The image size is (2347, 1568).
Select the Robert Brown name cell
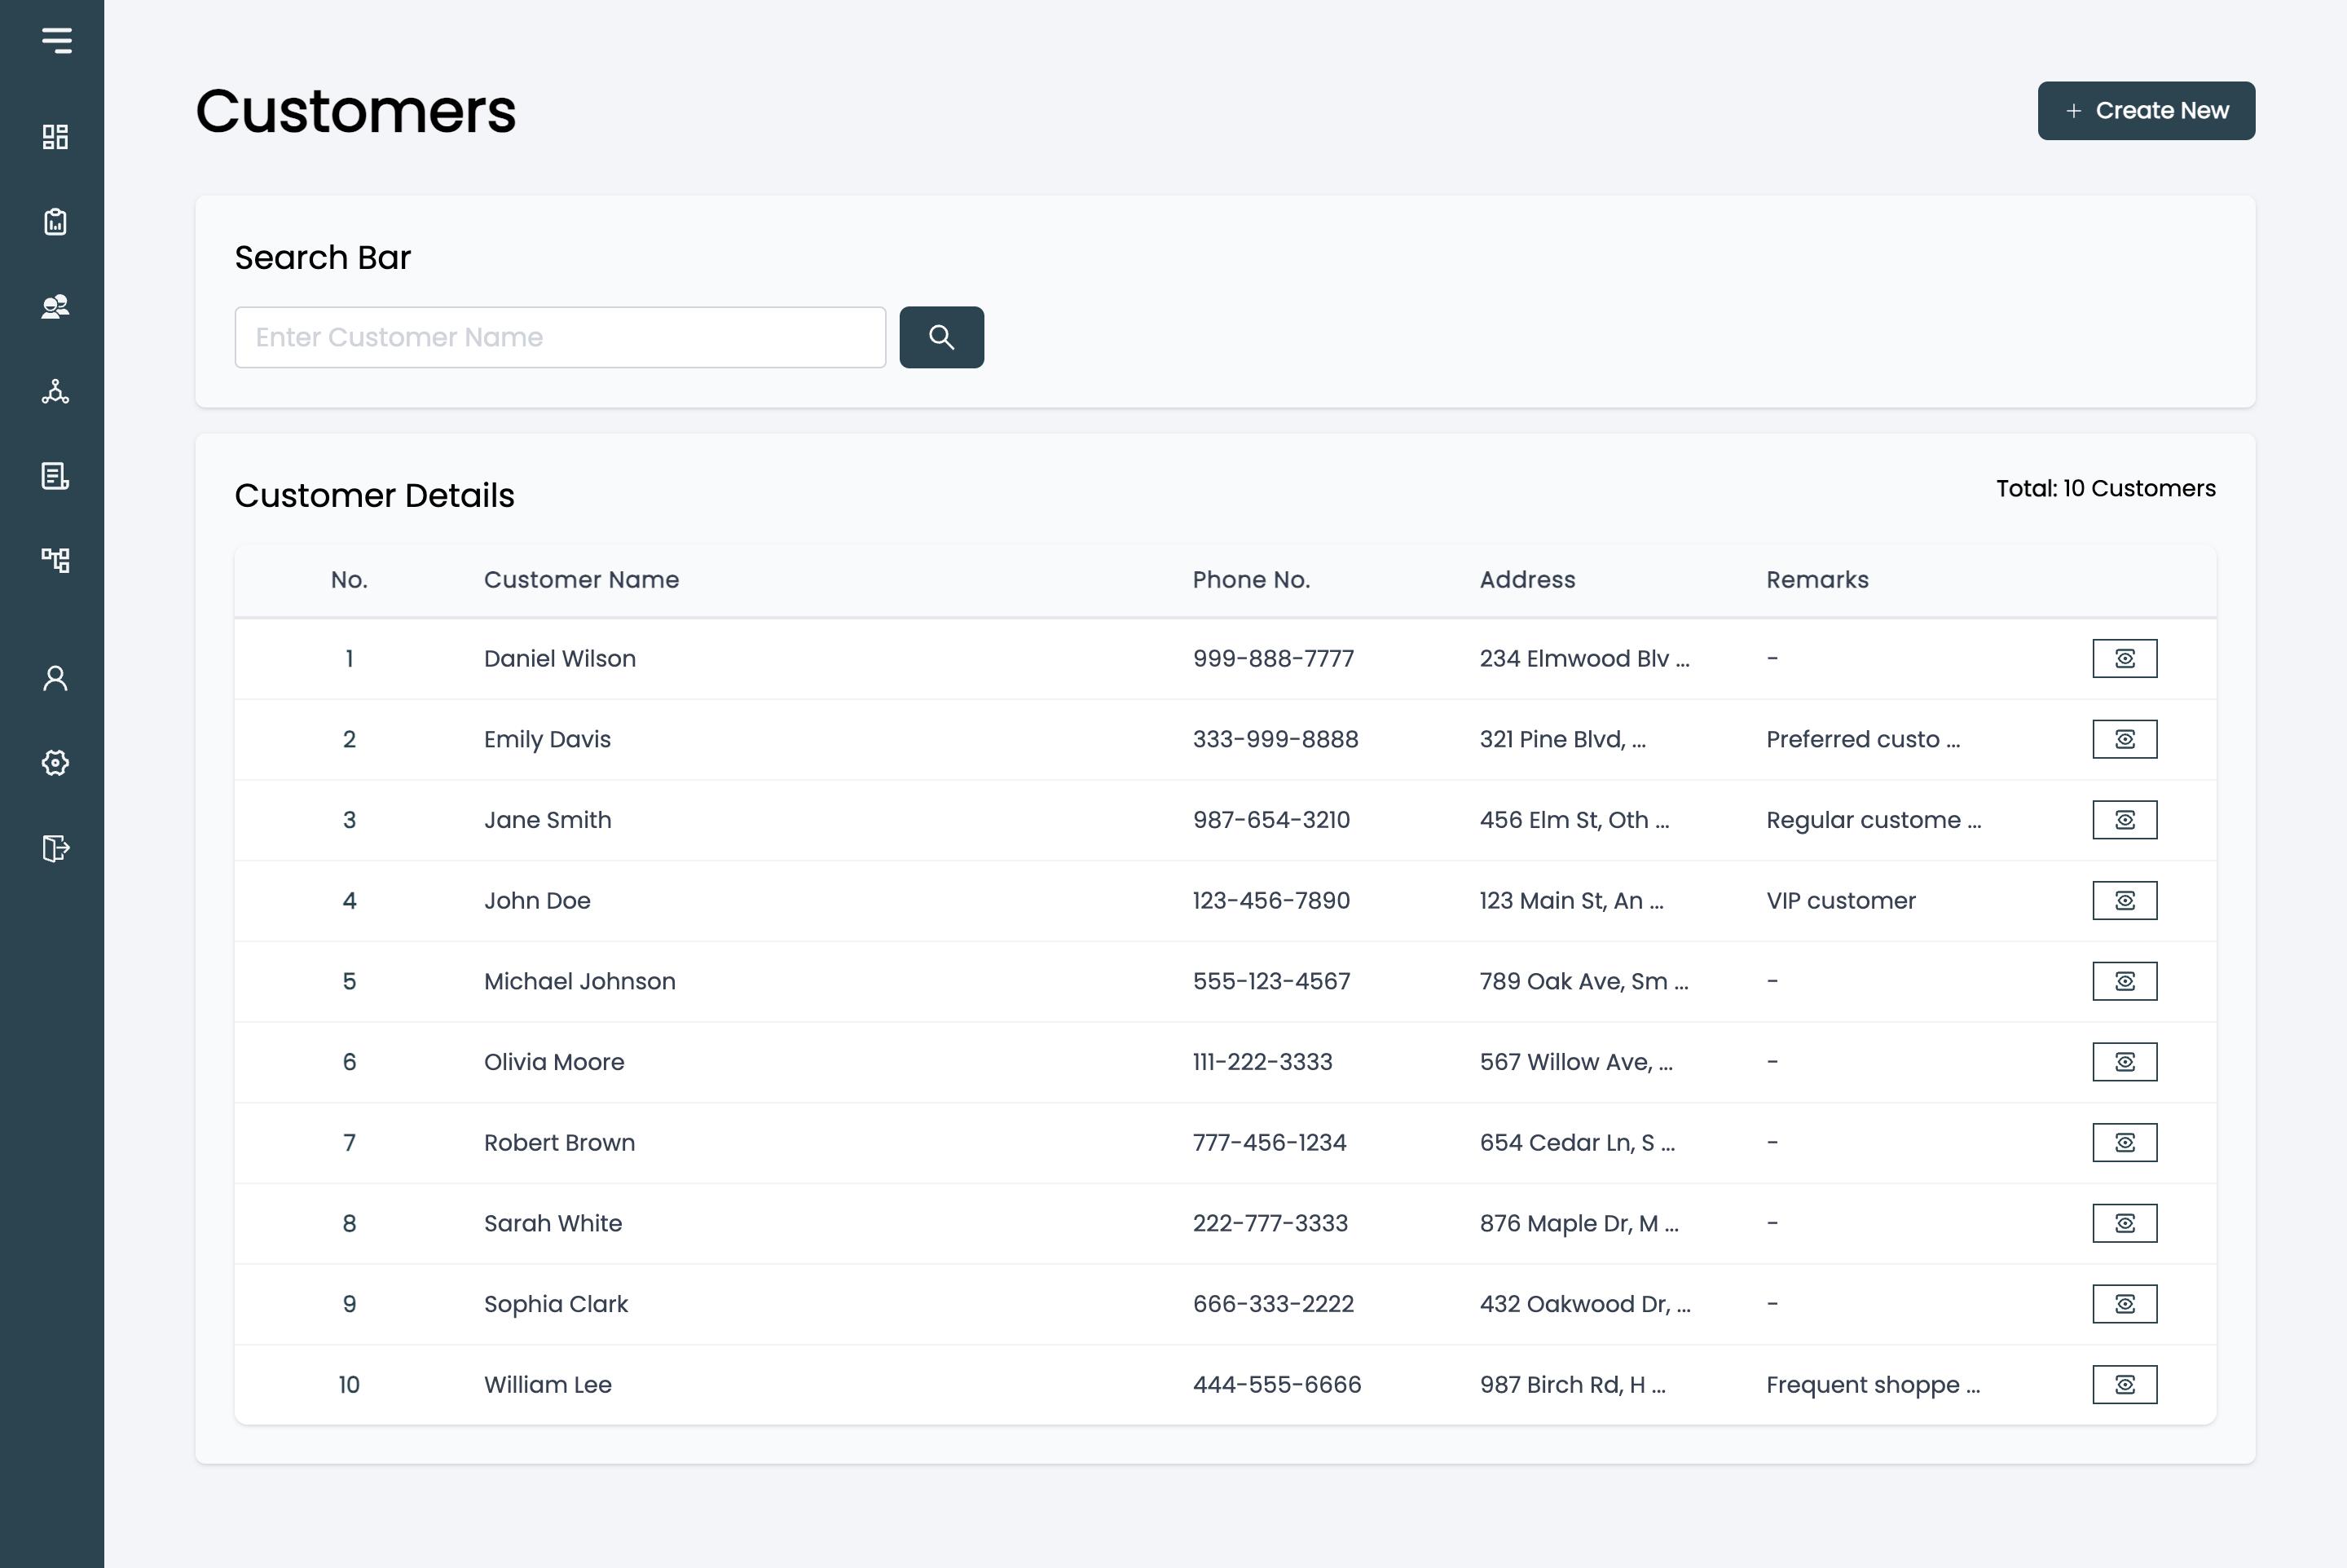click(x=559, y=1143)
